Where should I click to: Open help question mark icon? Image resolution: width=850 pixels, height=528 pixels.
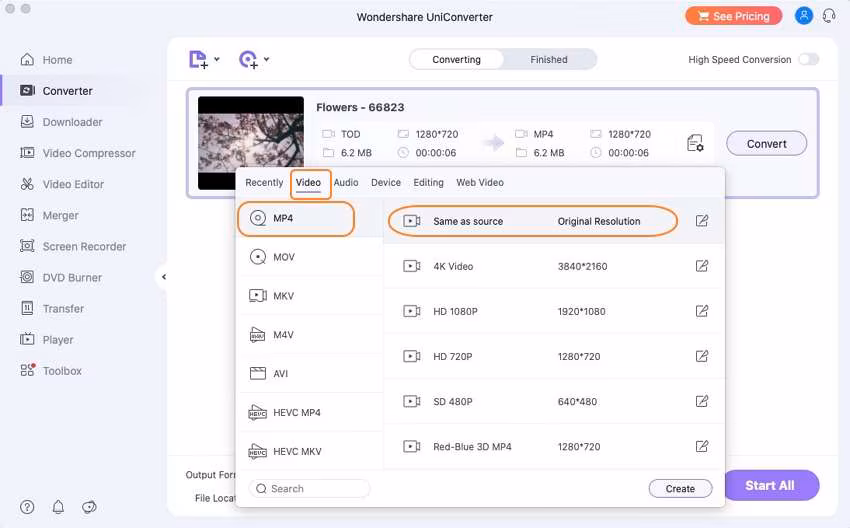27,507
